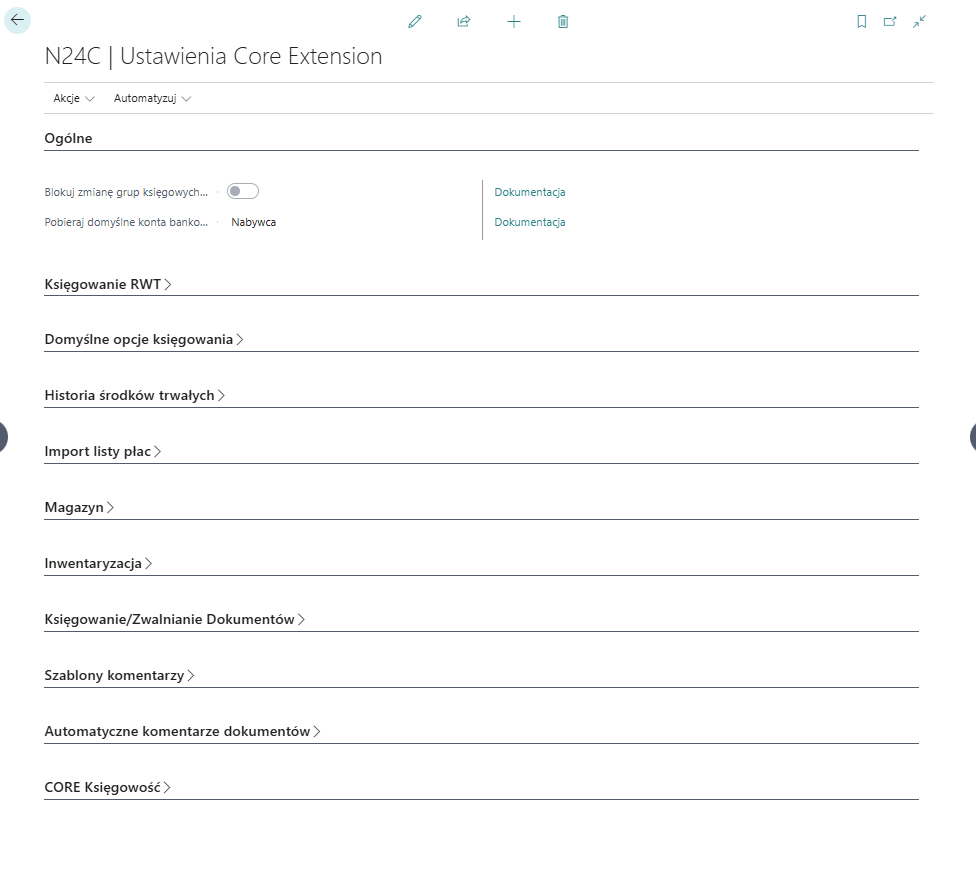Open the second Dokumentacja link
The height and width of the screenshot is (873, 976).
pyautogui.click(x=530, y=222)
